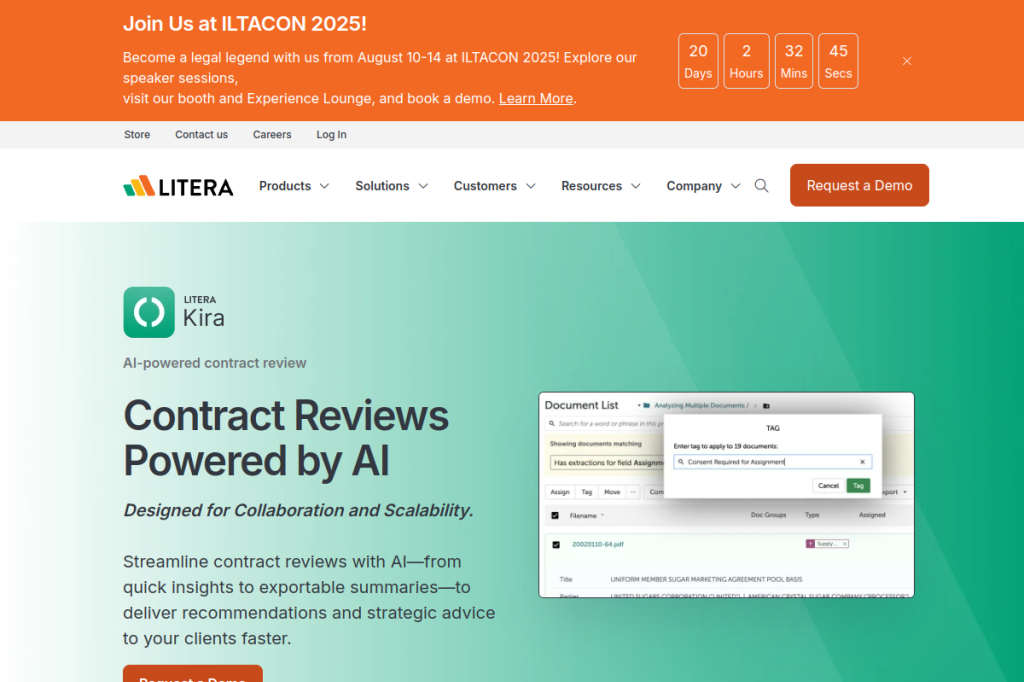Image resolution: width=1024 pixels, height=682 pixels.
Task: Click the Document List screenshot thumbnail
Action: [x=726, y=495]
